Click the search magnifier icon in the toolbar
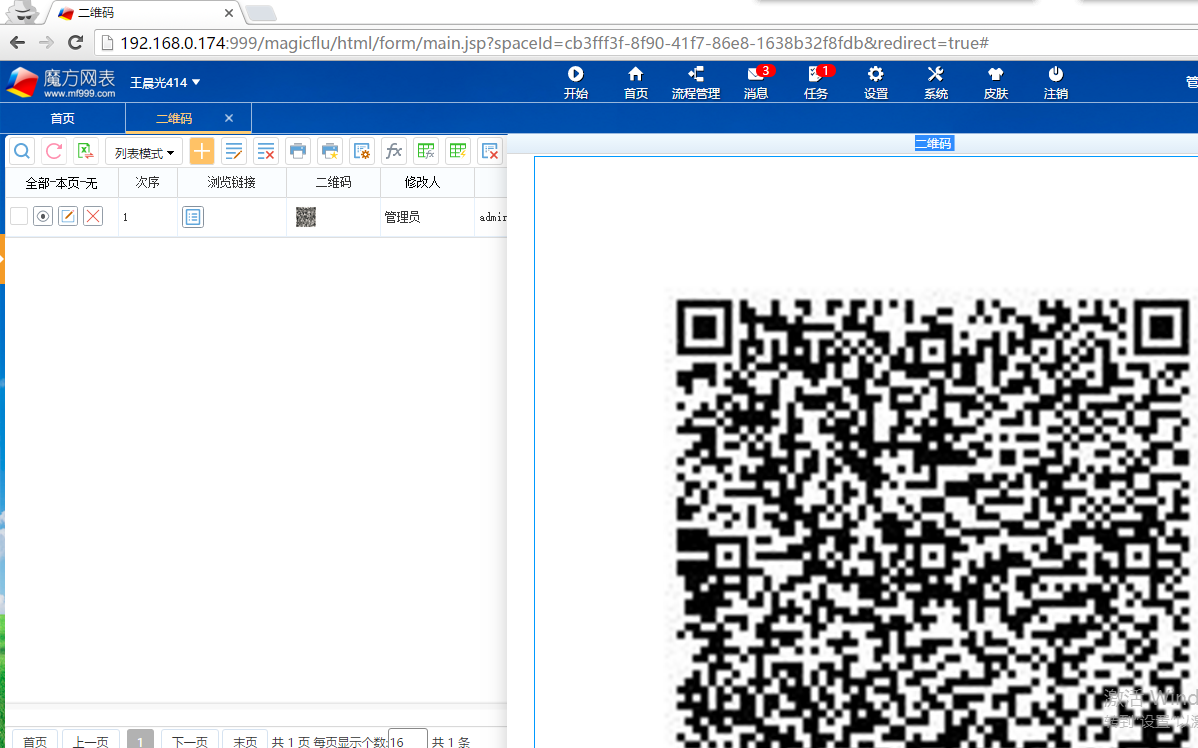1198x748 pixels. (22, 151)
